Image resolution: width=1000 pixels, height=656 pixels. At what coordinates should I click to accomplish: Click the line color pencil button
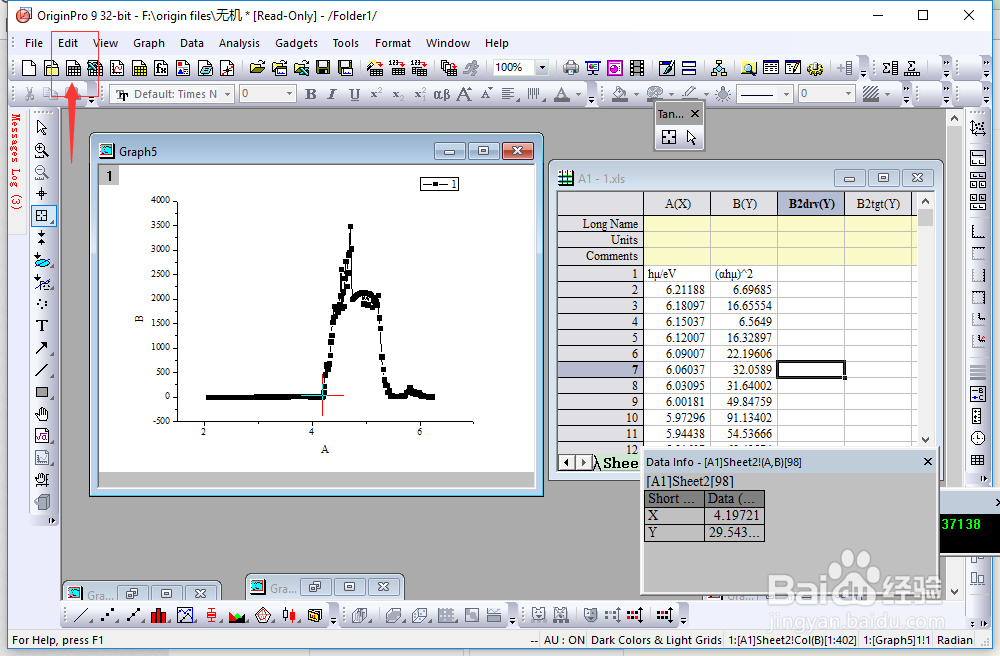[x=689, y=94]
